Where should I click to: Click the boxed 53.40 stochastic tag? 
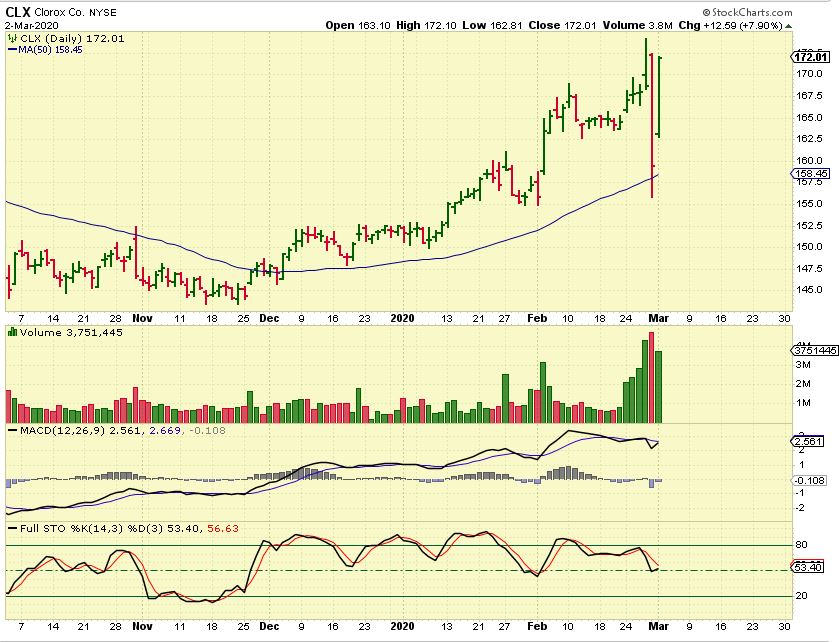807,567
